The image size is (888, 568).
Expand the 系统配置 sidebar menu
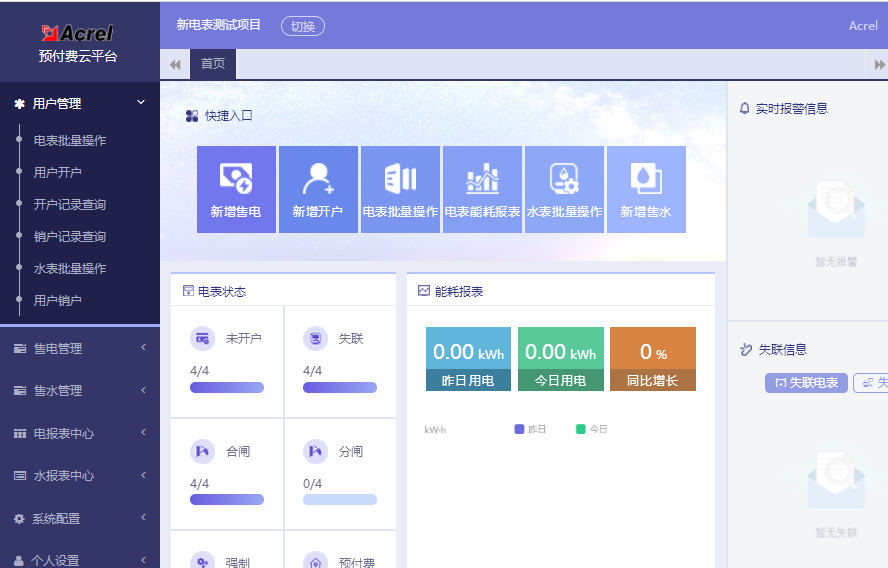tap(80, 519)
